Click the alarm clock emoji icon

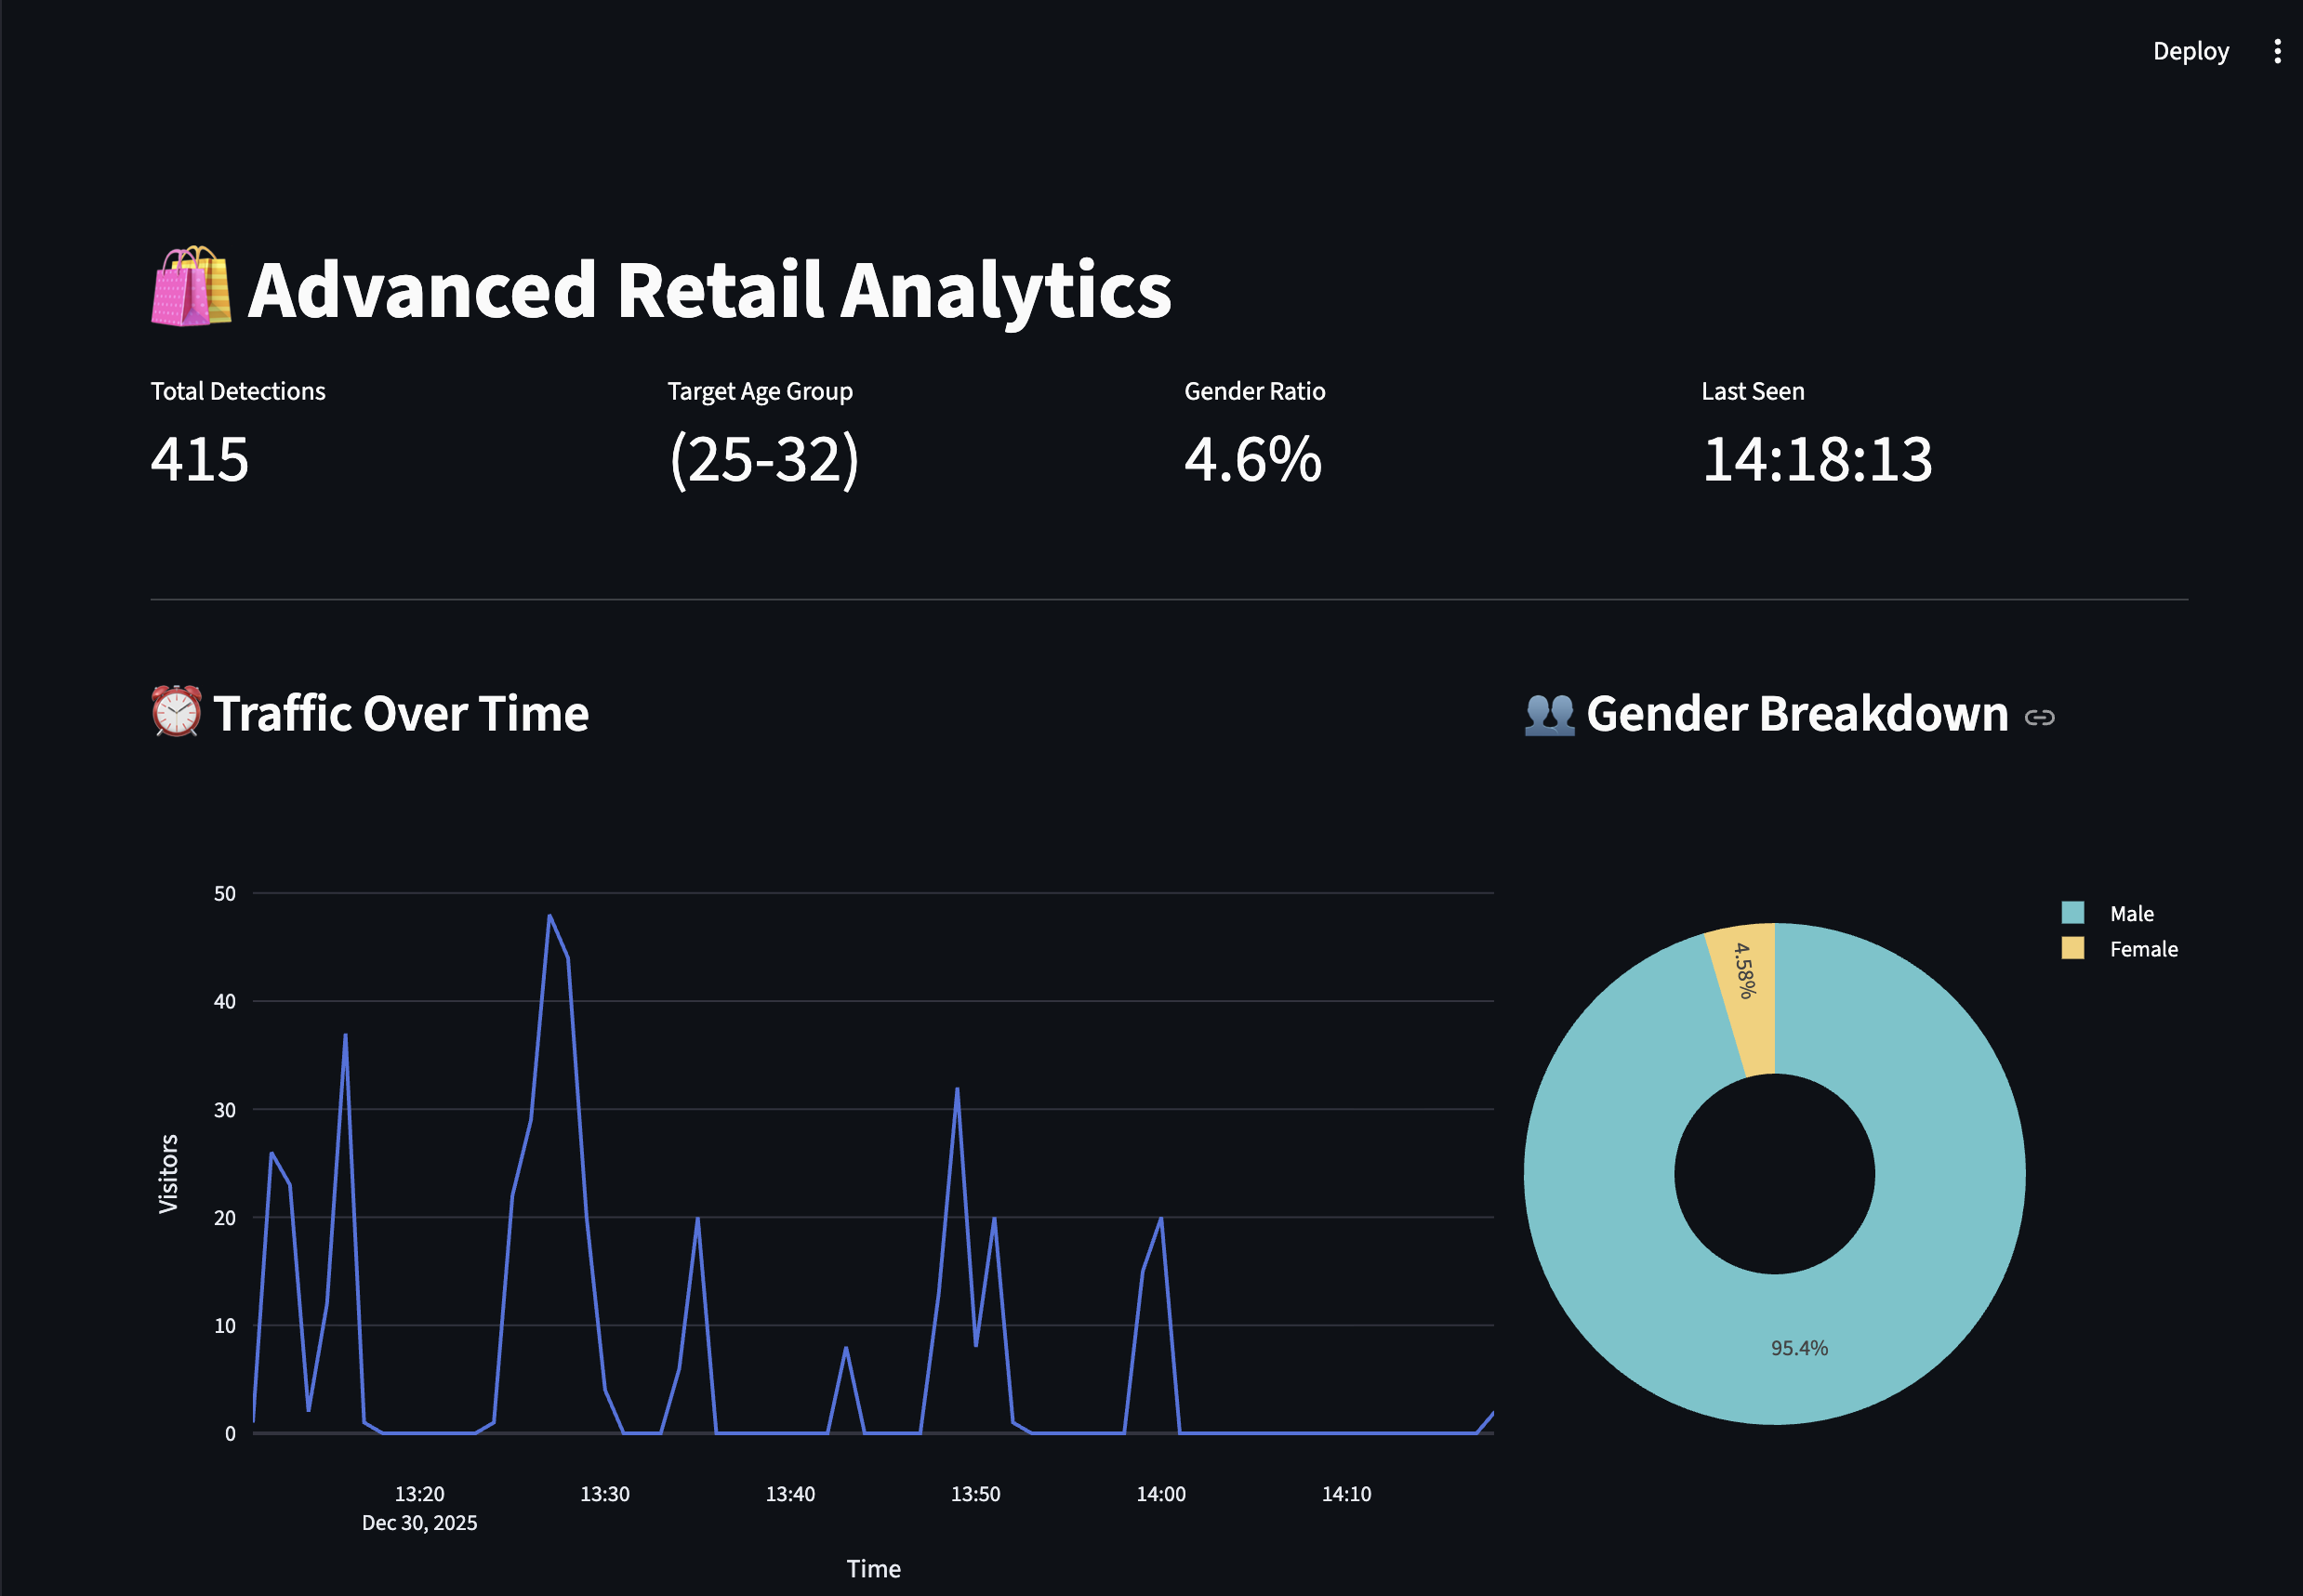pos(176,711)
